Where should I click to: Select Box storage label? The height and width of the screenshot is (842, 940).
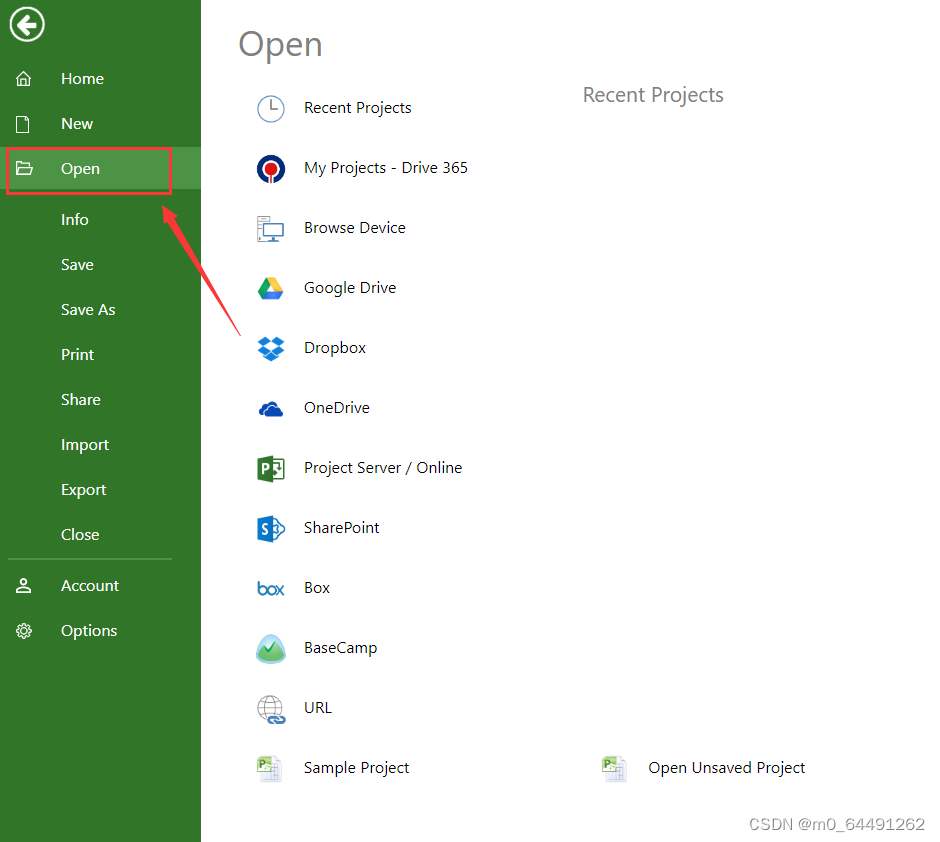click(317, 588)
